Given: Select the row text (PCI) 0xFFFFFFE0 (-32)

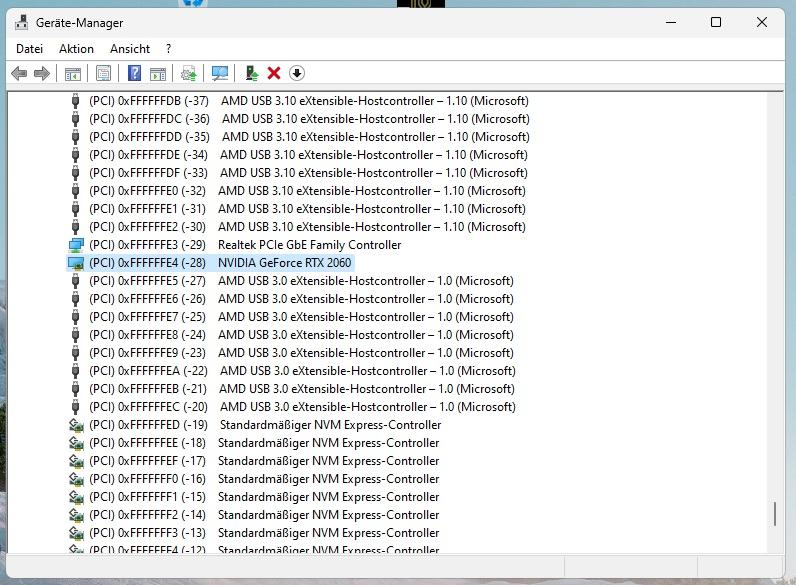Looking at the screenshot, I should (147, 191).
